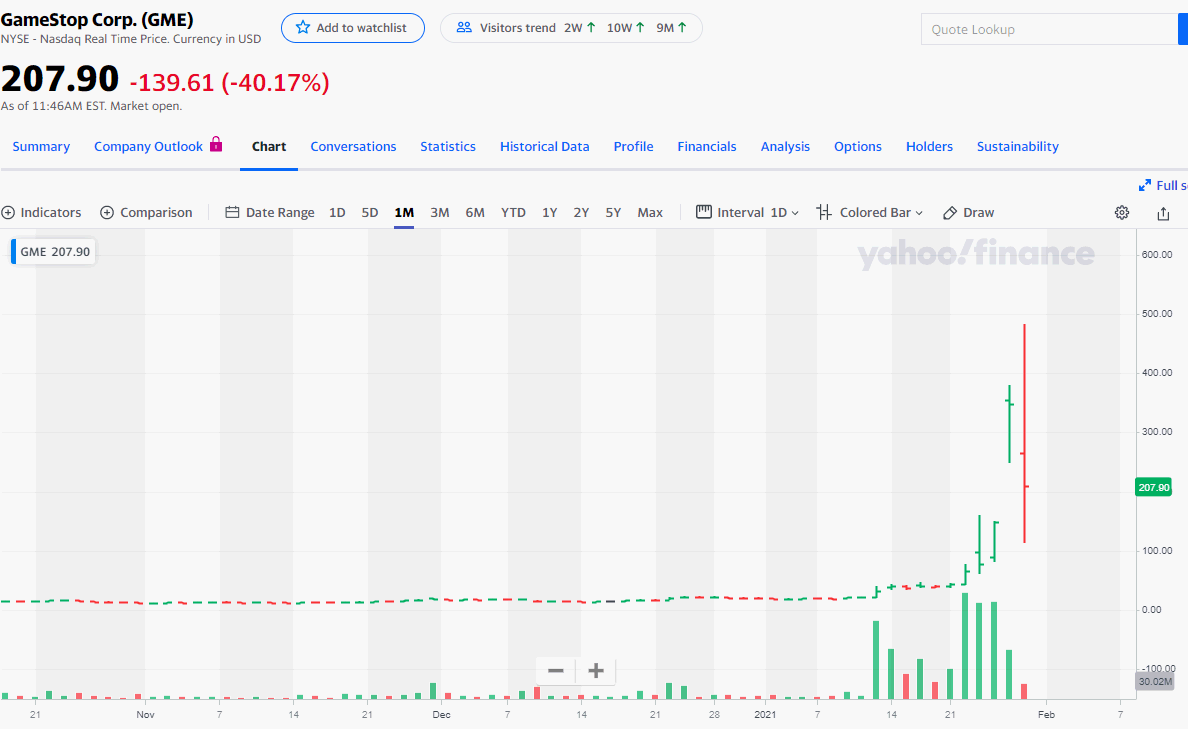
Task: Zoom out with the minus button
Action: pos(555,671)
